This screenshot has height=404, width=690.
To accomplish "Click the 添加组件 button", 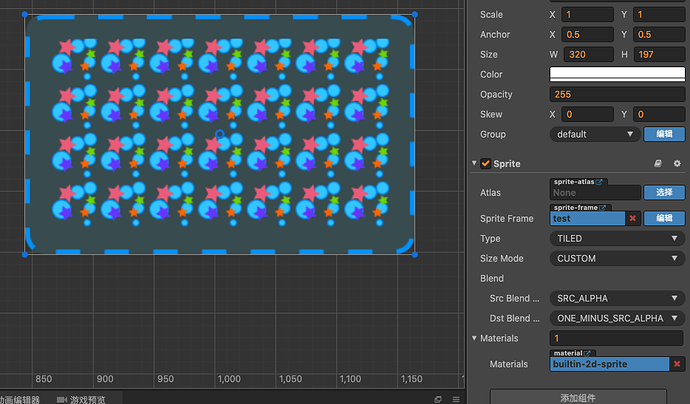I will point(578,397).
